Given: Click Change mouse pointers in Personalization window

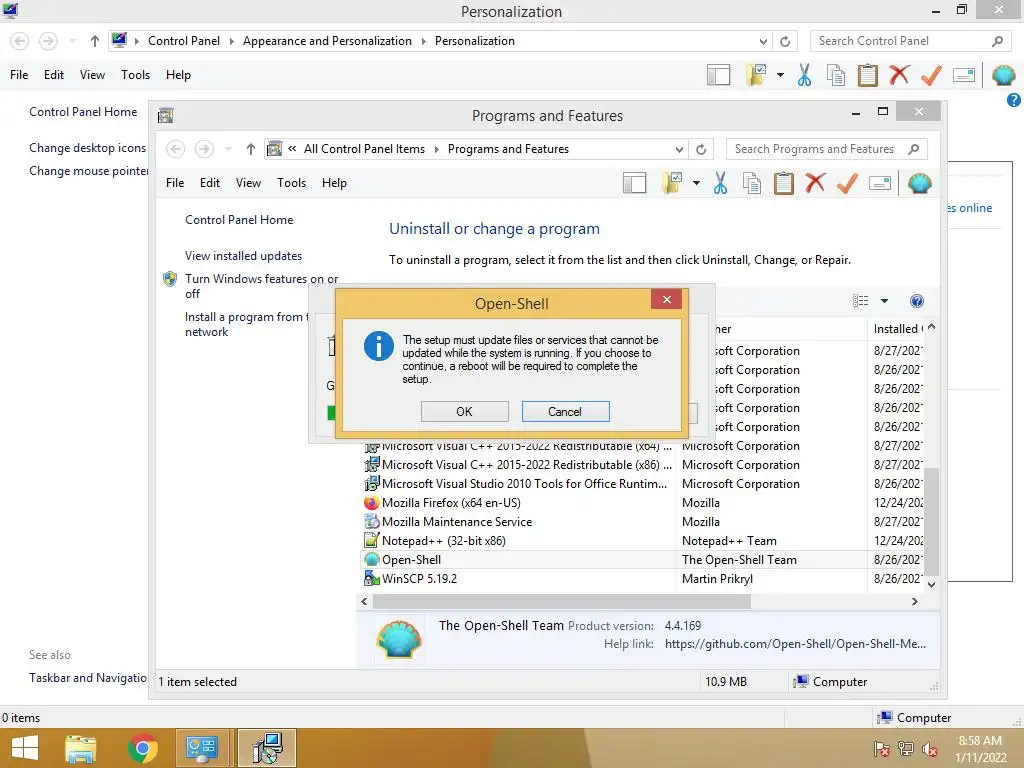Looking at the screenshot, I should pyautogui.click(x=89, y=170).
